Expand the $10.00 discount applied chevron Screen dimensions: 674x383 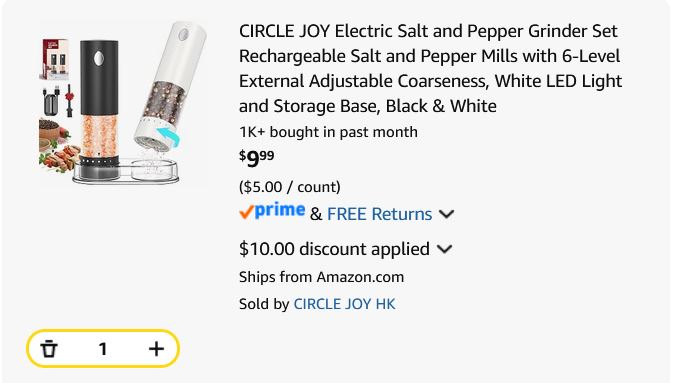click(444, 249)
